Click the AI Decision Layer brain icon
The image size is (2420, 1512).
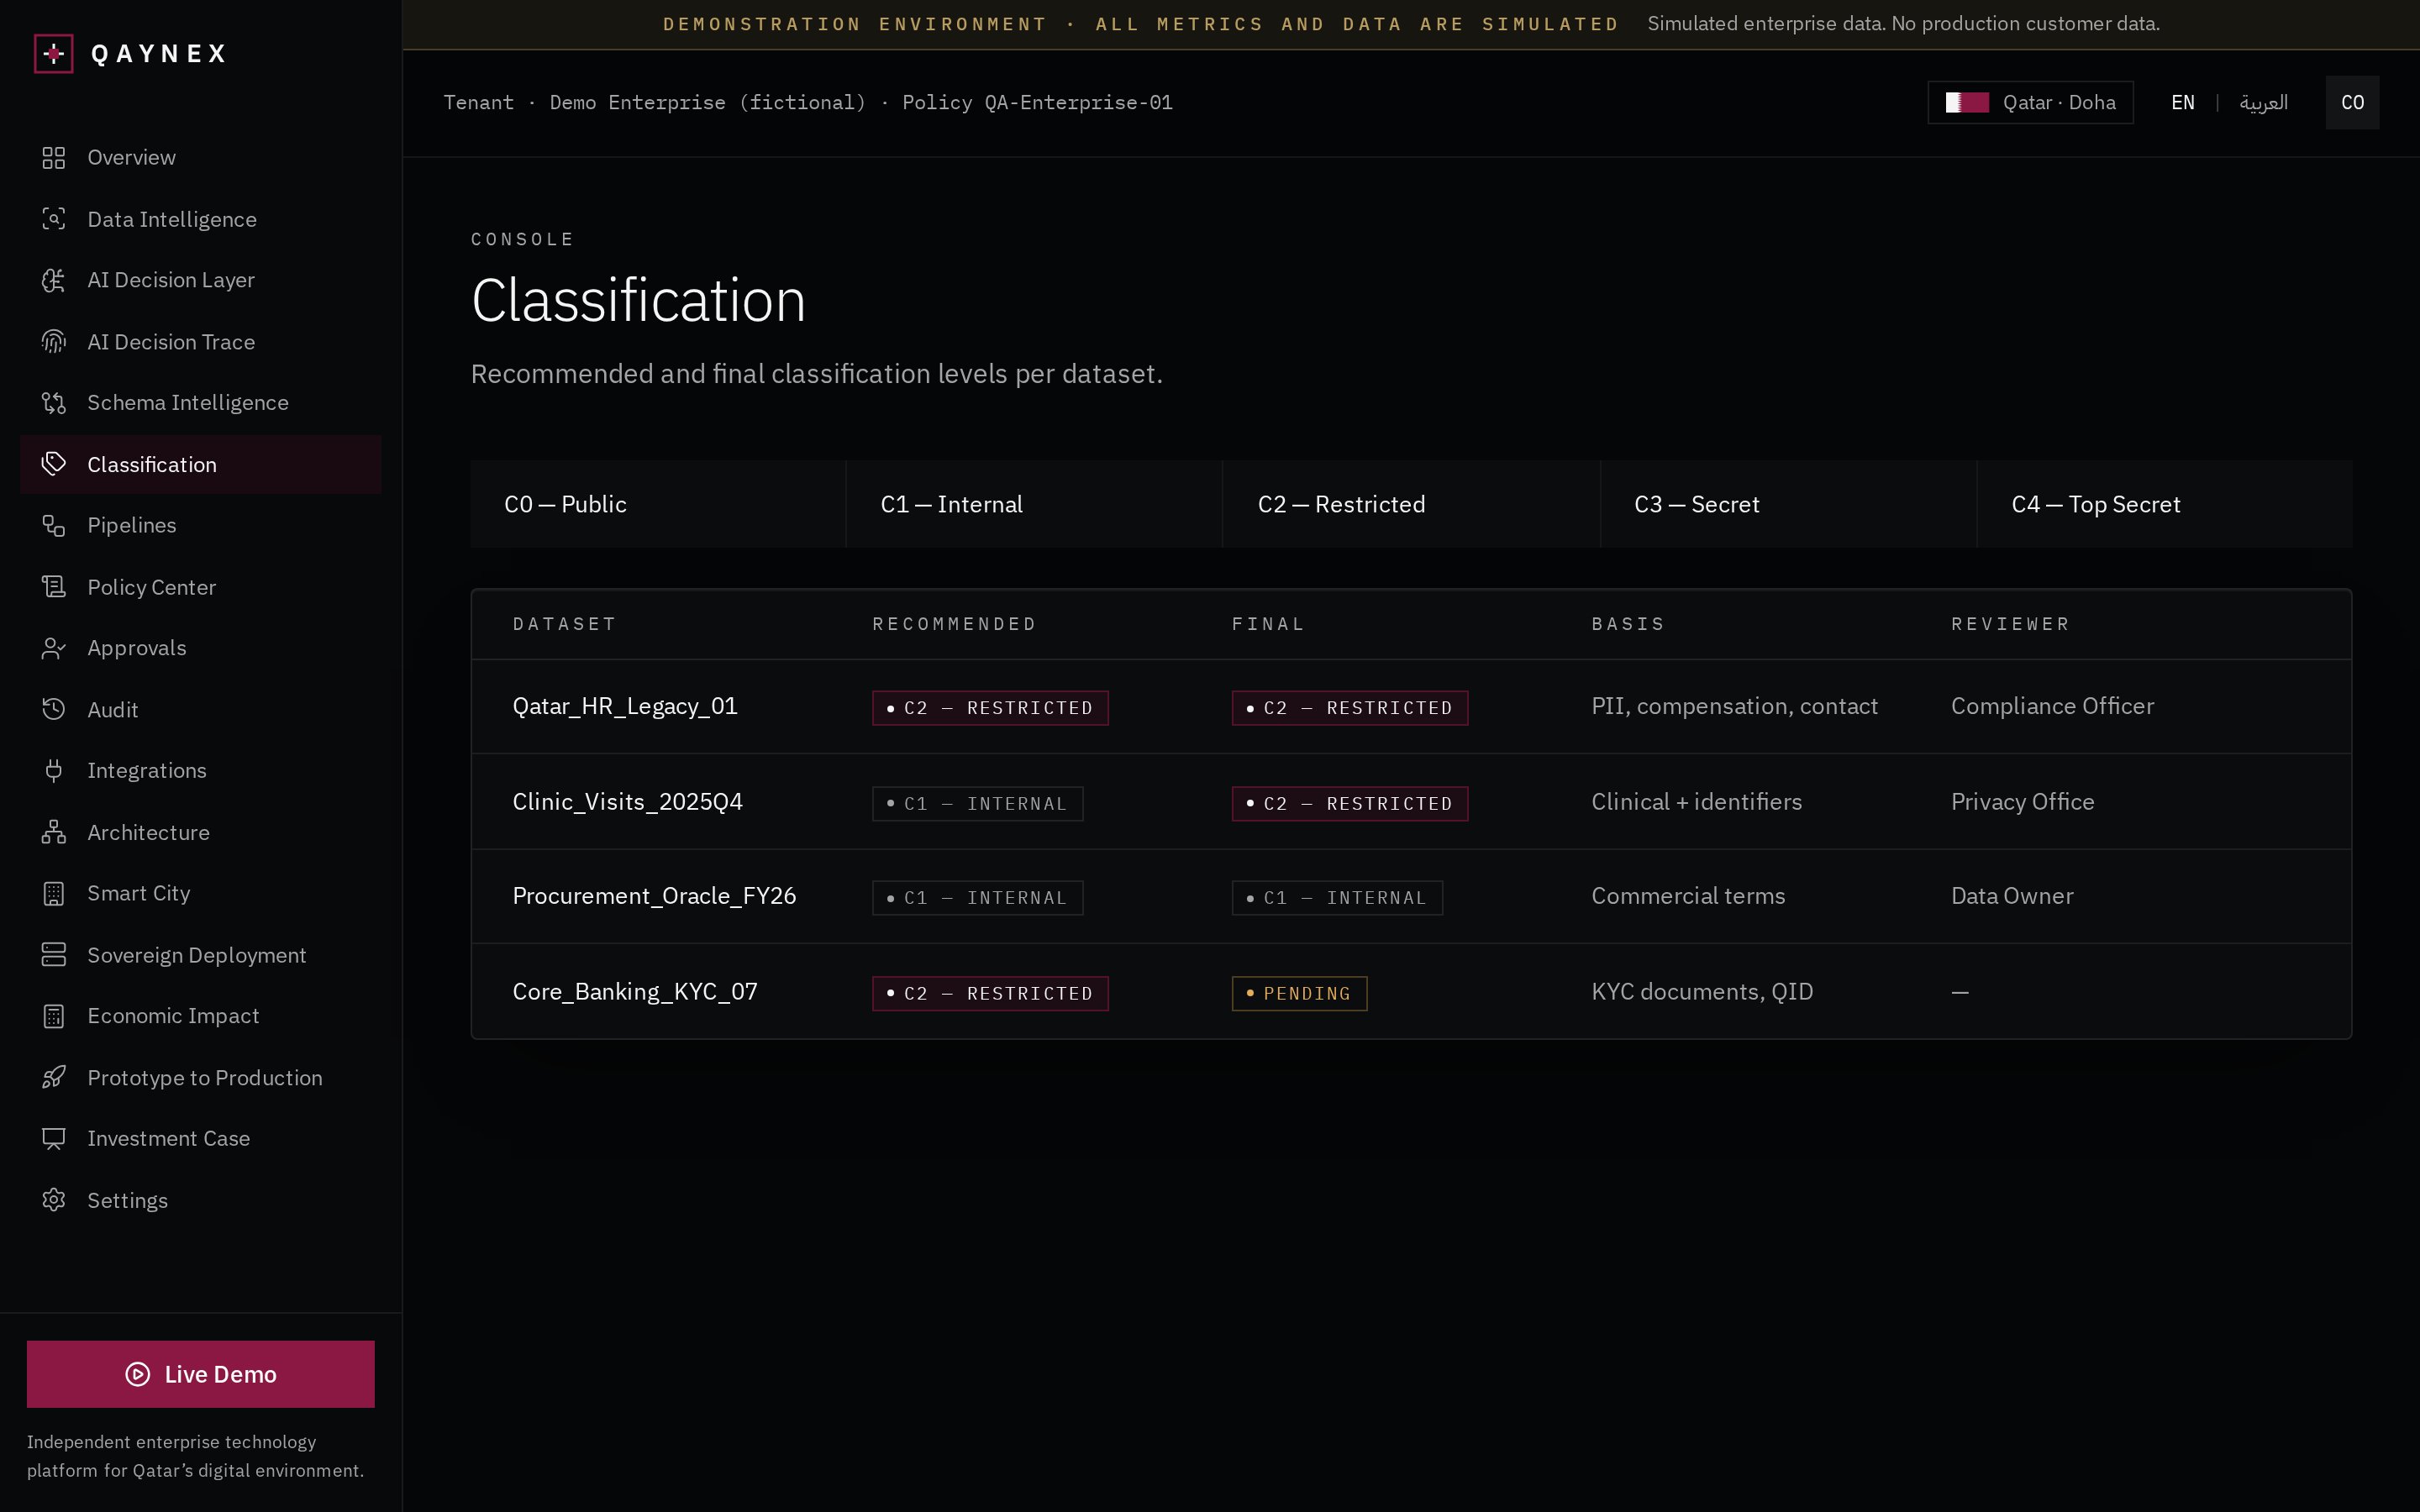point(54,280)
